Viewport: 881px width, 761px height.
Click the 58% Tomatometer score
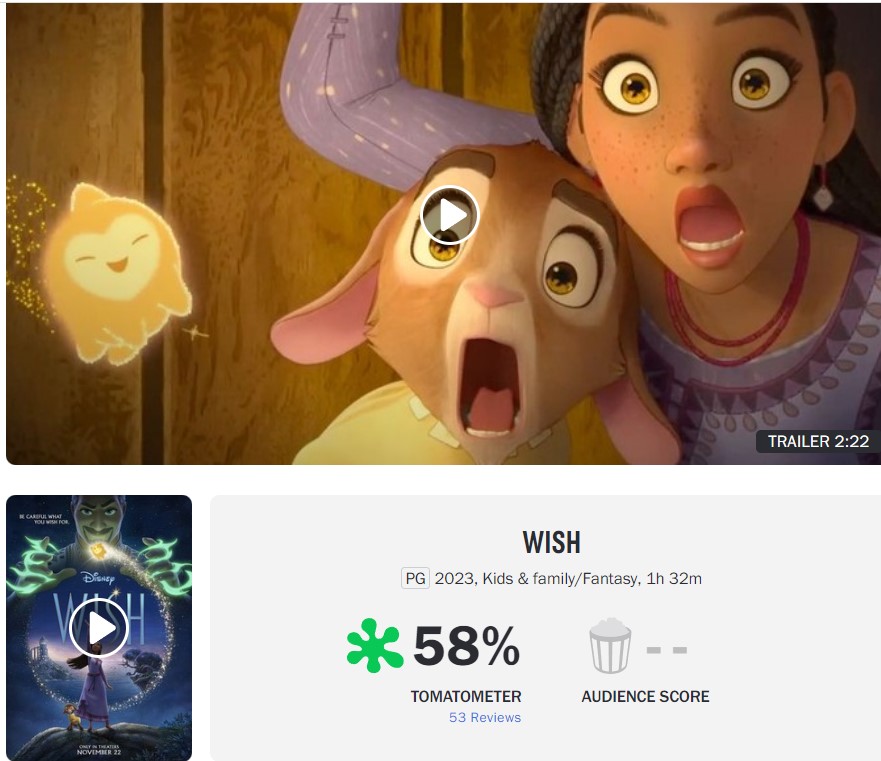coord(466,646)
